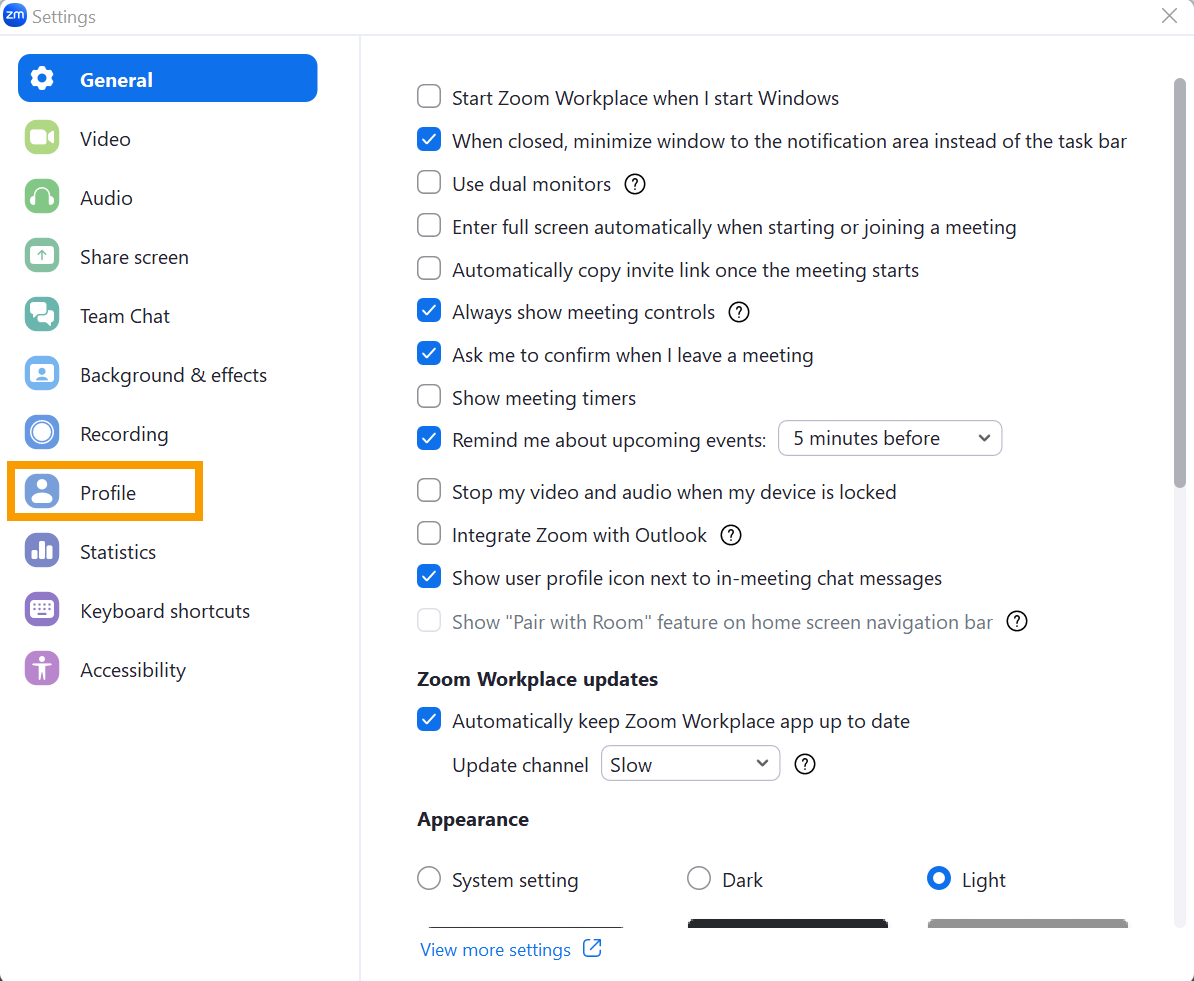1194x981 pixels.
Task: Click the Zoom Workplace updates heading
Action: pyautogui.click(x=538, y=679)
